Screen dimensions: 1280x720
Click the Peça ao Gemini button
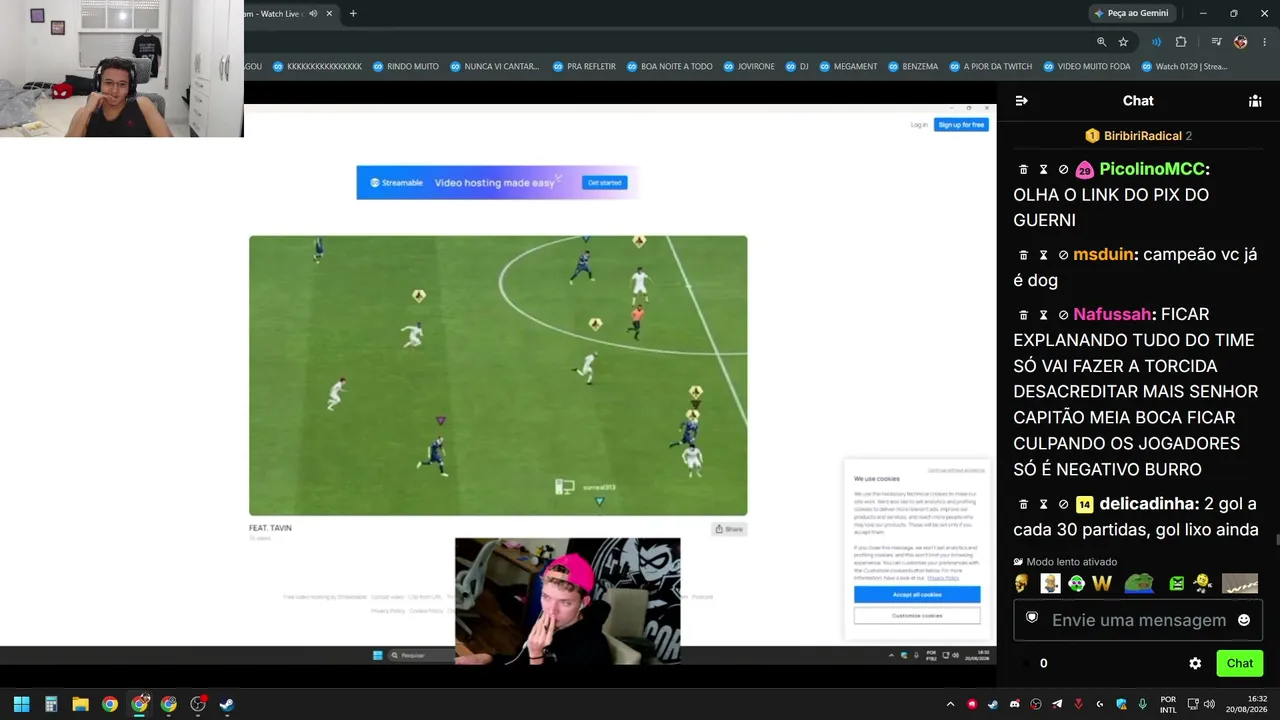pos(1131,14)
